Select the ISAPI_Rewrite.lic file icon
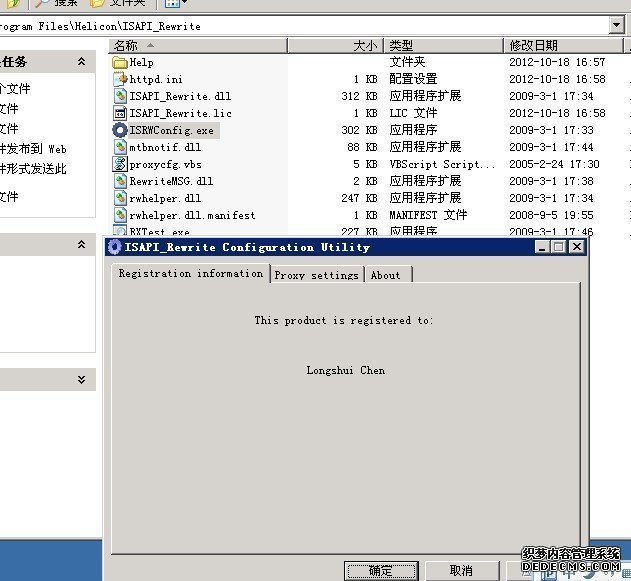This screenshot has width=631, height=581. coord(120,113)
